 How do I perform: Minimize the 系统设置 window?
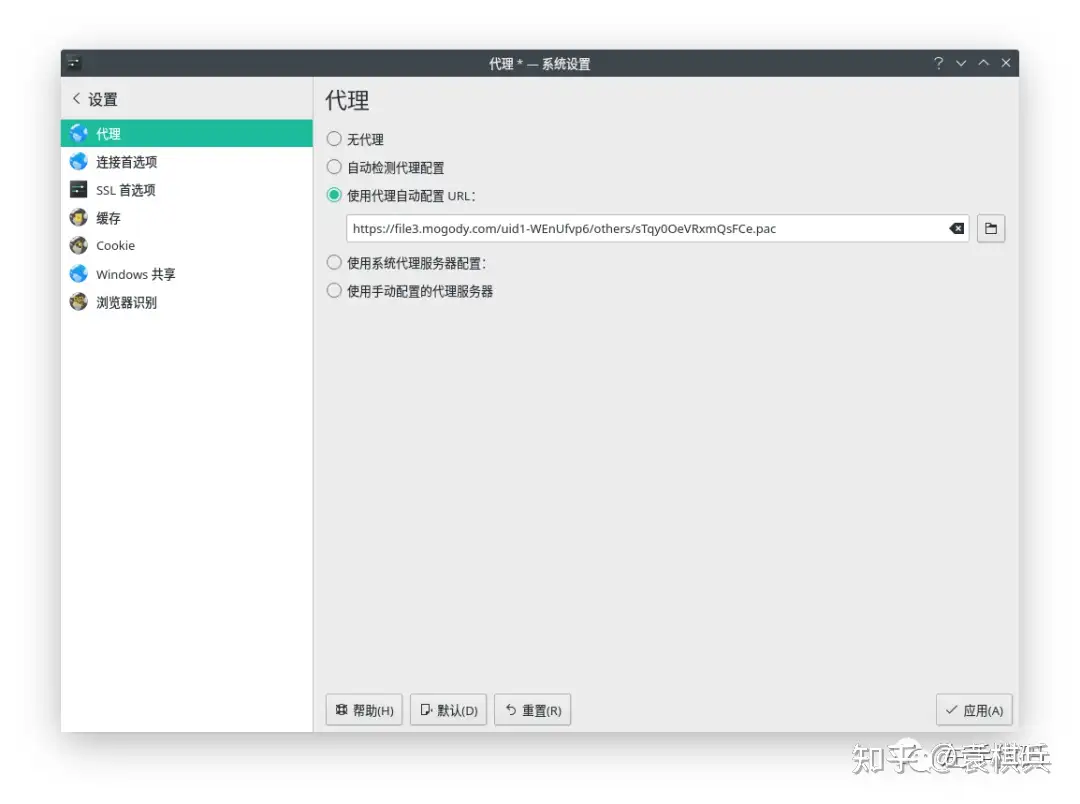tap(961, 63)
